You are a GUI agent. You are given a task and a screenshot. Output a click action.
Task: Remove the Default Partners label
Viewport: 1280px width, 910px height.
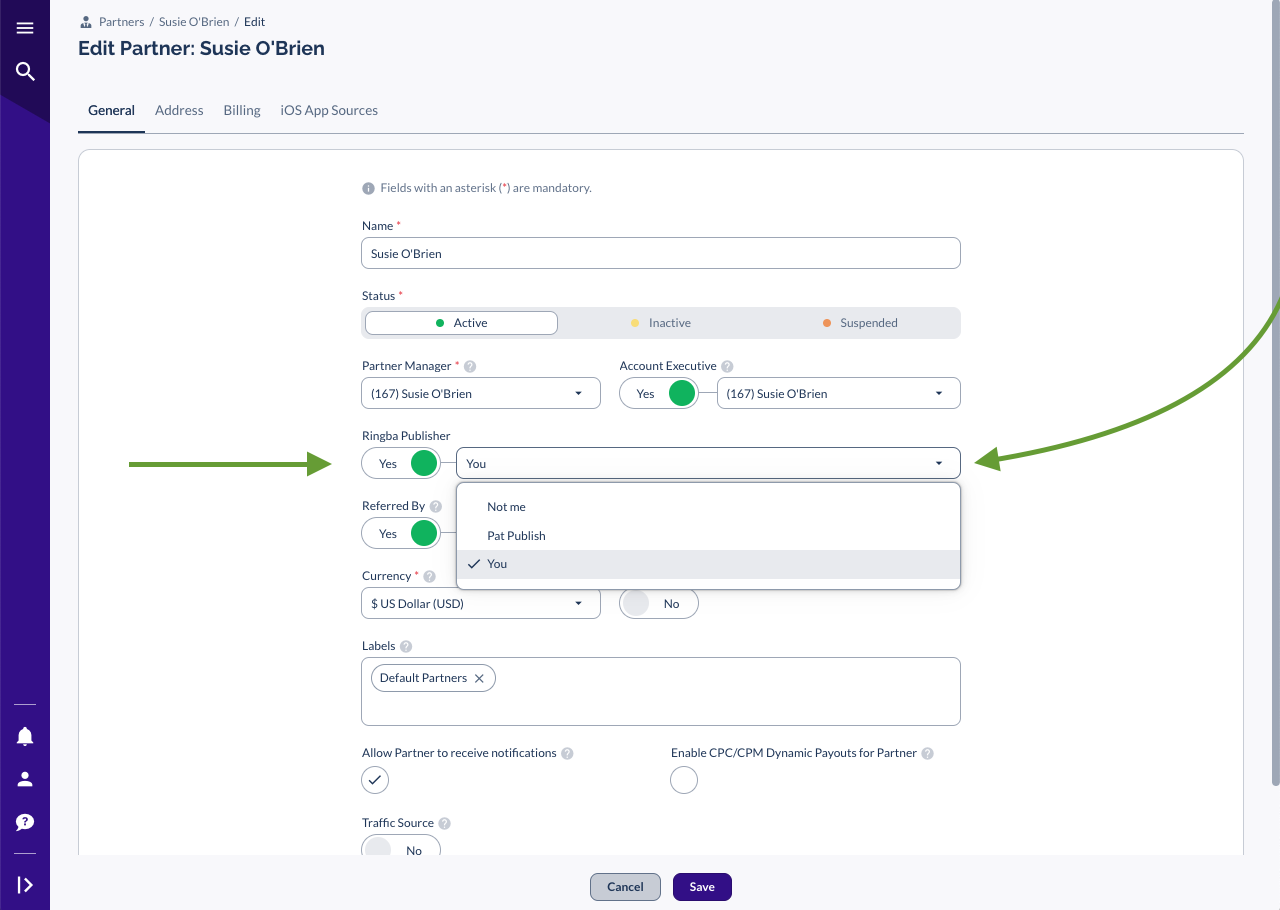coord(479,678)
